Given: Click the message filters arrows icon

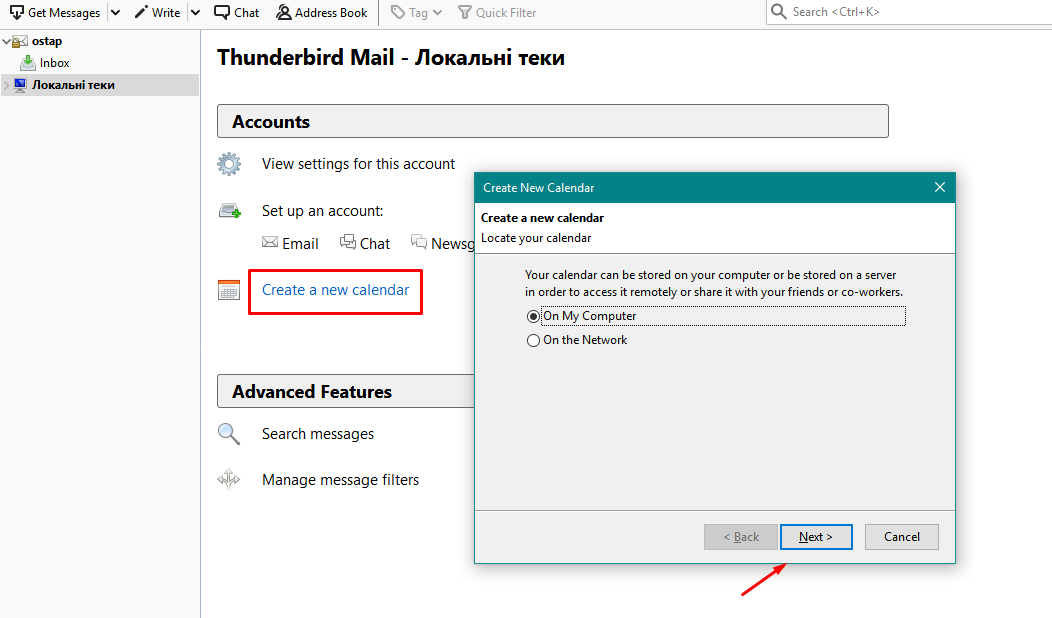Looking at the screenshot, I should click(229, 479).
